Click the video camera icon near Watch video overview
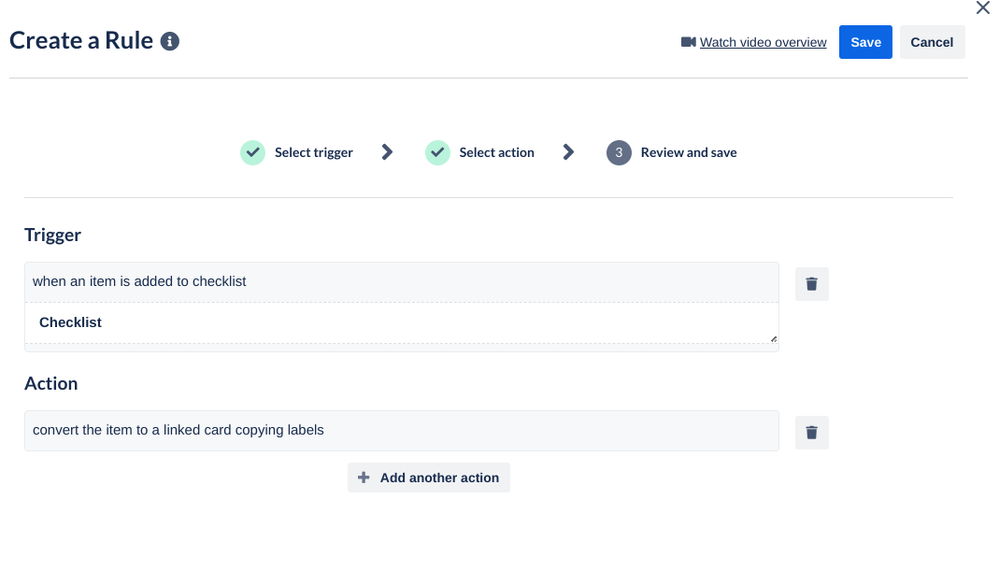 click(x=688, y=42)
